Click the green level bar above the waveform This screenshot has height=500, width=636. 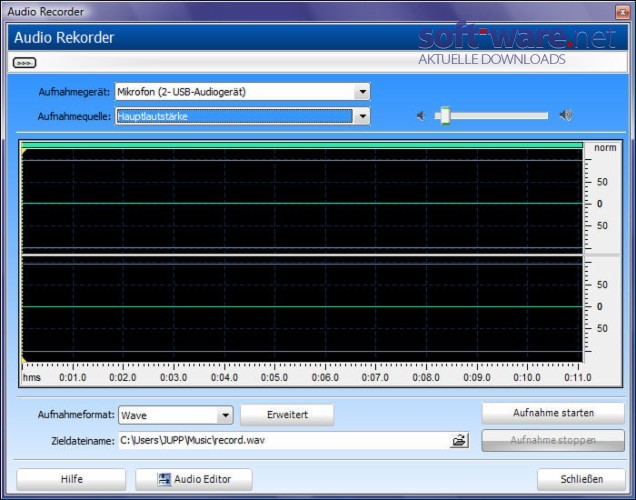tap(302, 145)
